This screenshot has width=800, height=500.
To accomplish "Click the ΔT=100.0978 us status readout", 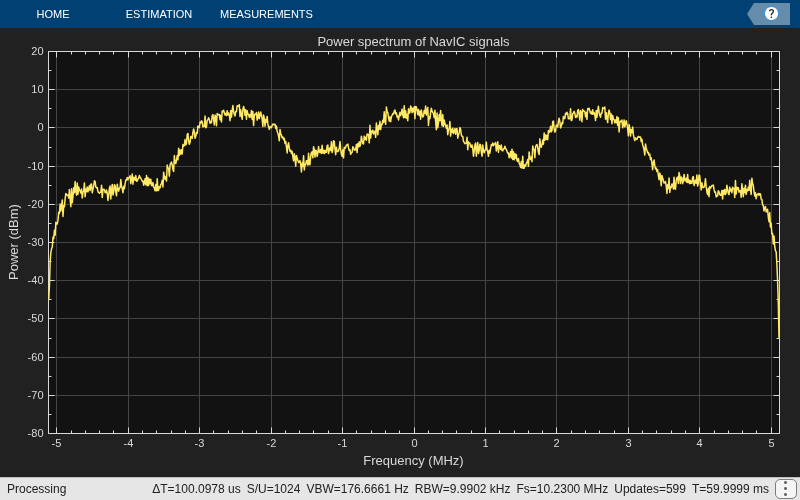I will point(196,489).
